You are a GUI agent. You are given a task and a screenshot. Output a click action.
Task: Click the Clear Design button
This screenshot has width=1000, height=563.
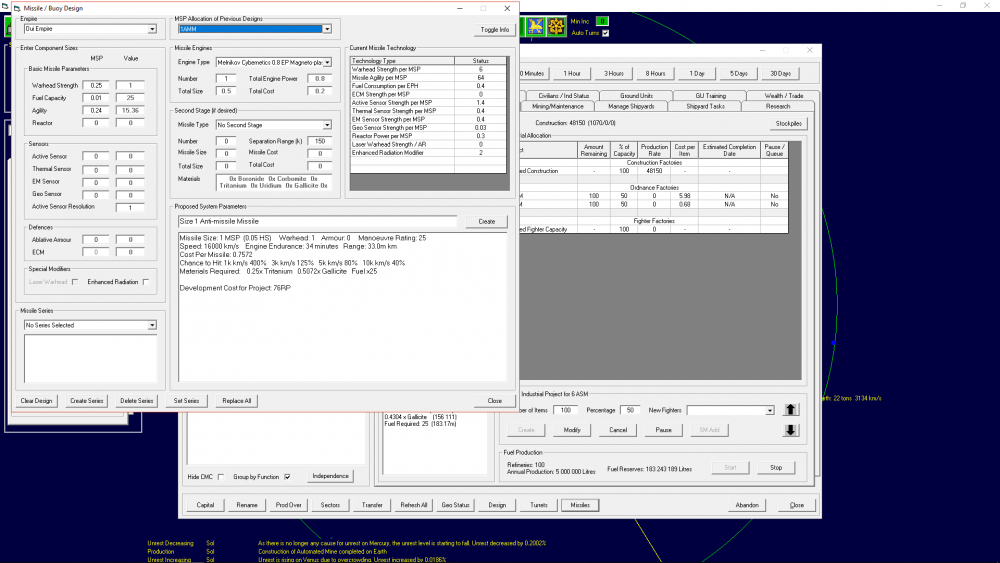36,401
